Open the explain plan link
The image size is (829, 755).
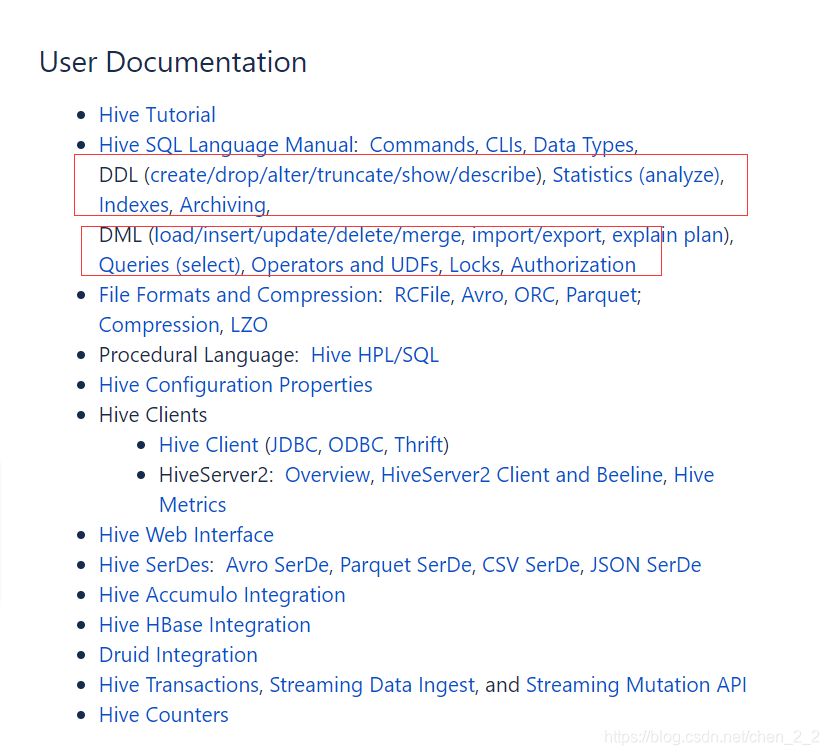tap(668, 235)
